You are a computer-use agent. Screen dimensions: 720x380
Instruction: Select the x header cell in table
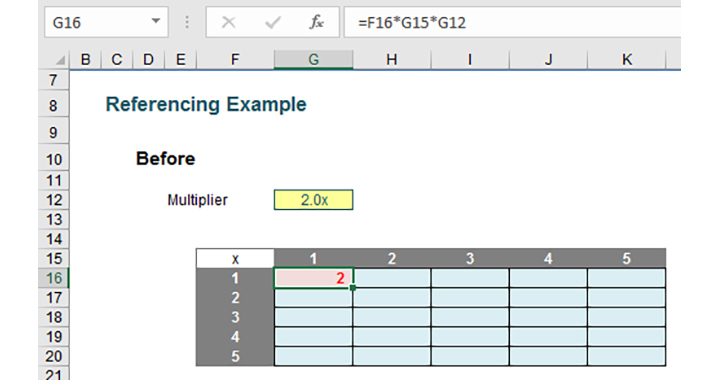[x=235, y=258]
